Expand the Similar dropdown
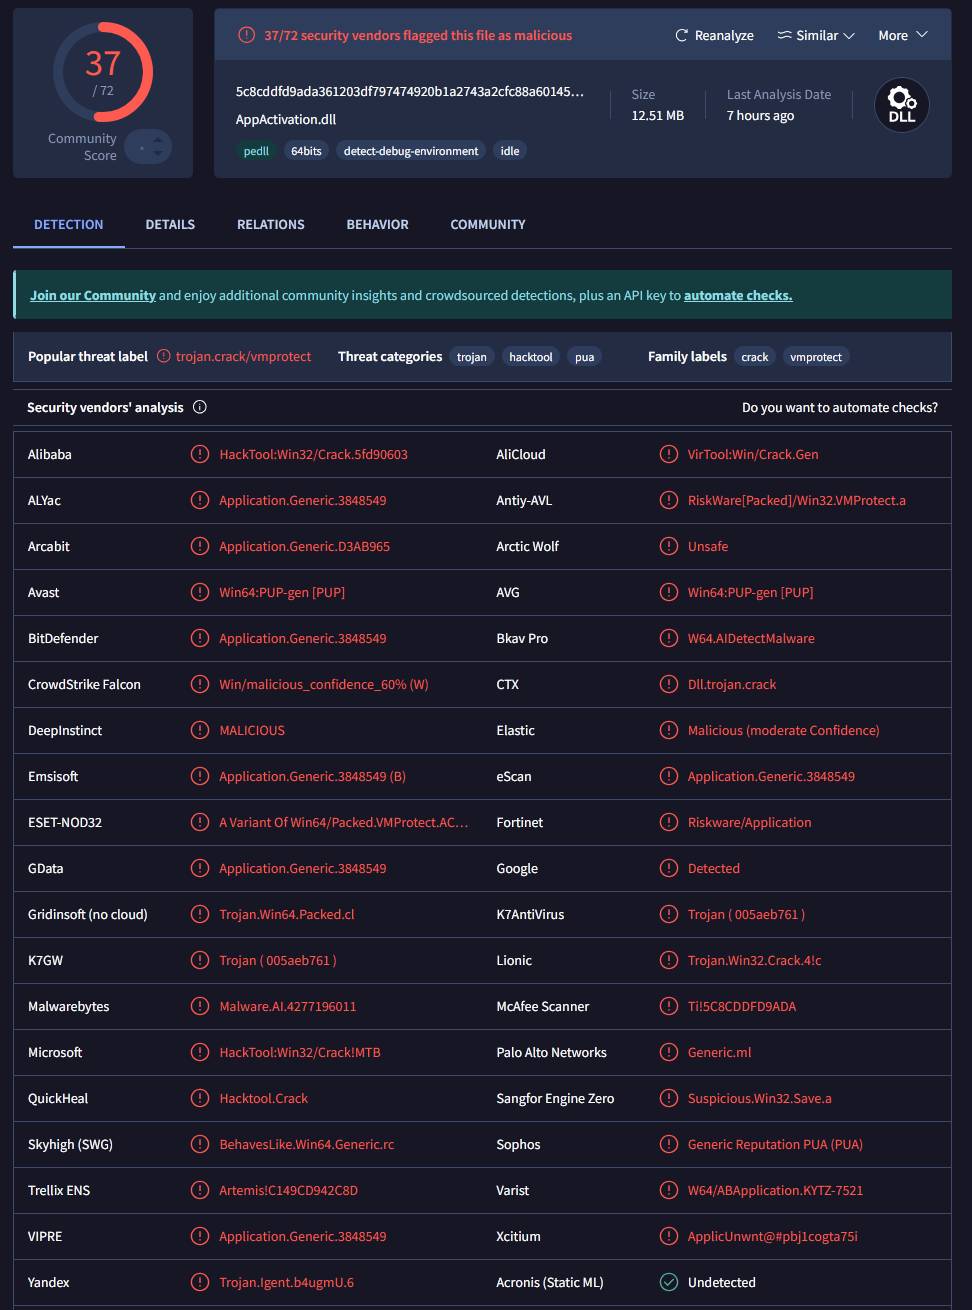The height and width of the screenshot is (1310, 972). pyautogui.click(x=849, y=35)
